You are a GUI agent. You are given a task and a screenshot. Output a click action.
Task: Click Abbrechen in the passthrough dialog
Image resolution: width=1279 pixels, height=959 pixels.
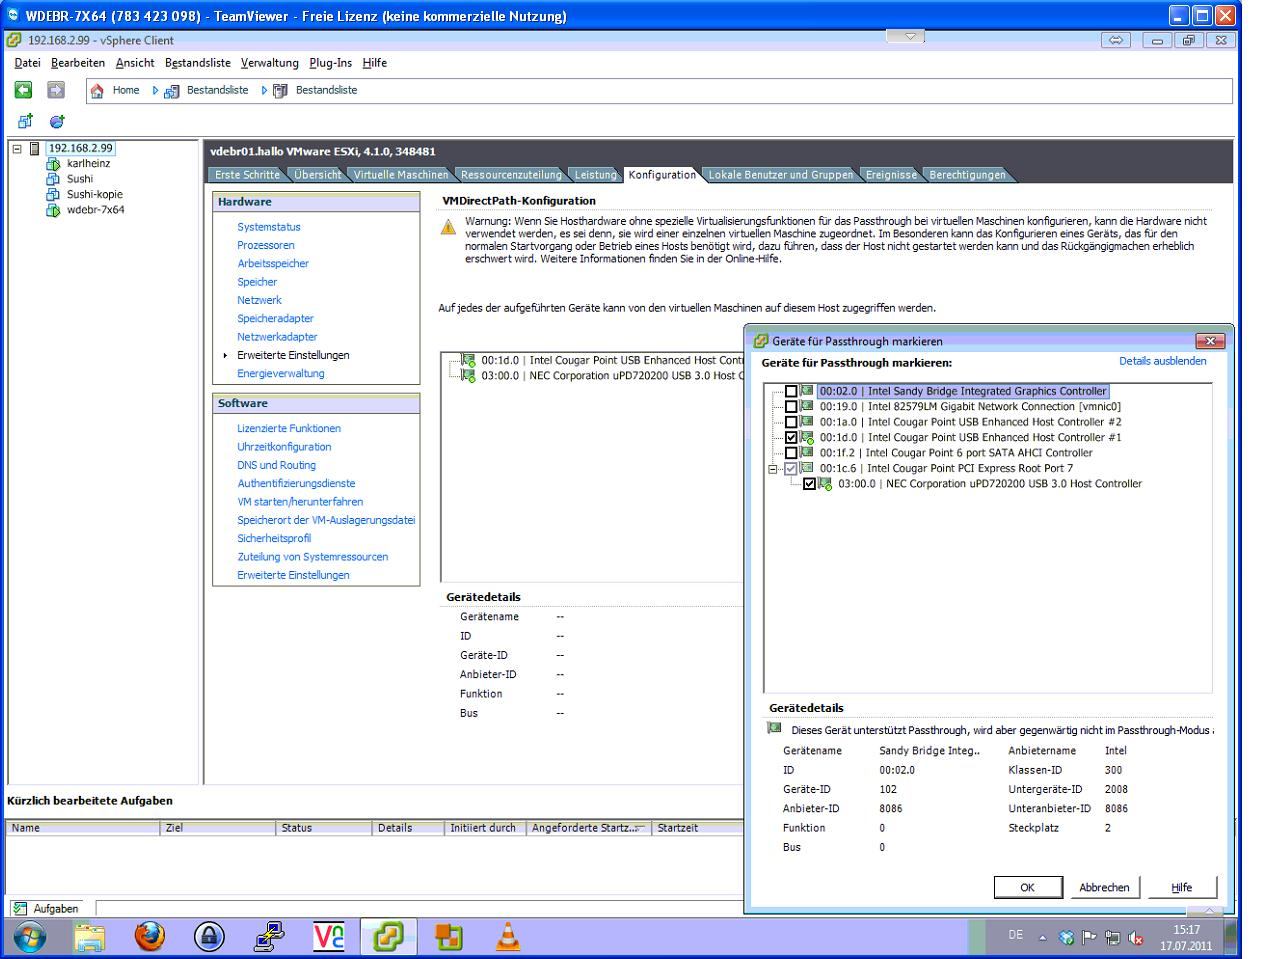[x=1104, y=887]
